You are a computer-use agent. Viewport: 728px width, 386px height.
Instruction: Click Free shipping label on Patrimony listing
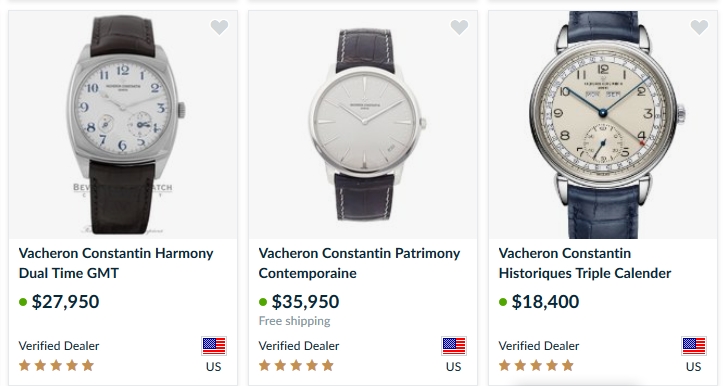pos(294,321)
